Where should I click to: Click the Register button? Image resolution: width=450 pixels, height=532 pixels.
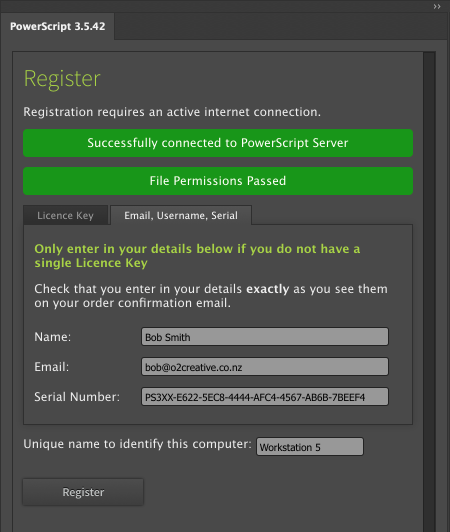(x=83, y=492)
